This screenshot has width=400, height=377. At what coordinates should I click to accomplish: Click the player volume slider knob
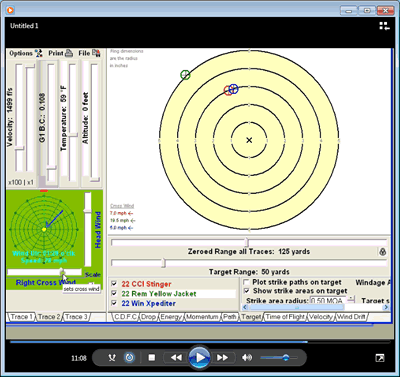(x=285, y=358)
